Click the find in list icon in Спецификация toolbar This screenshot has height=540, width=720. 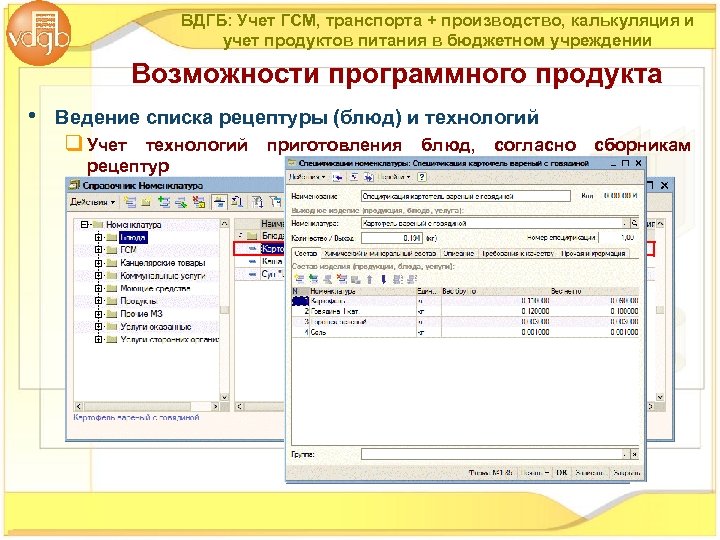click(338, 177)
